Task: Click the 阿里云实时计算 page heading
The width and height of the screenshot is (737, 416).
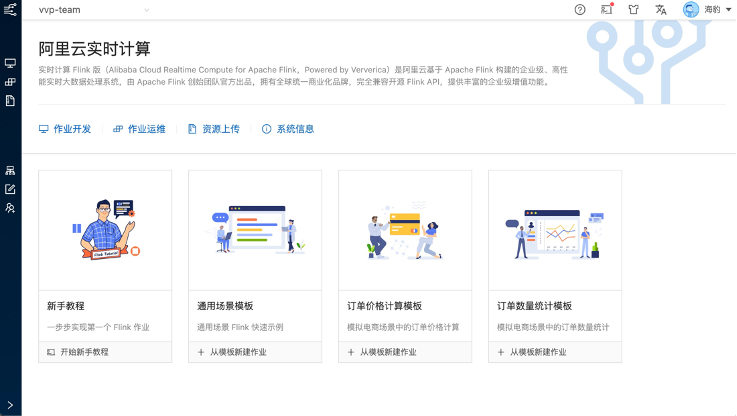Action: click(94, 49)
